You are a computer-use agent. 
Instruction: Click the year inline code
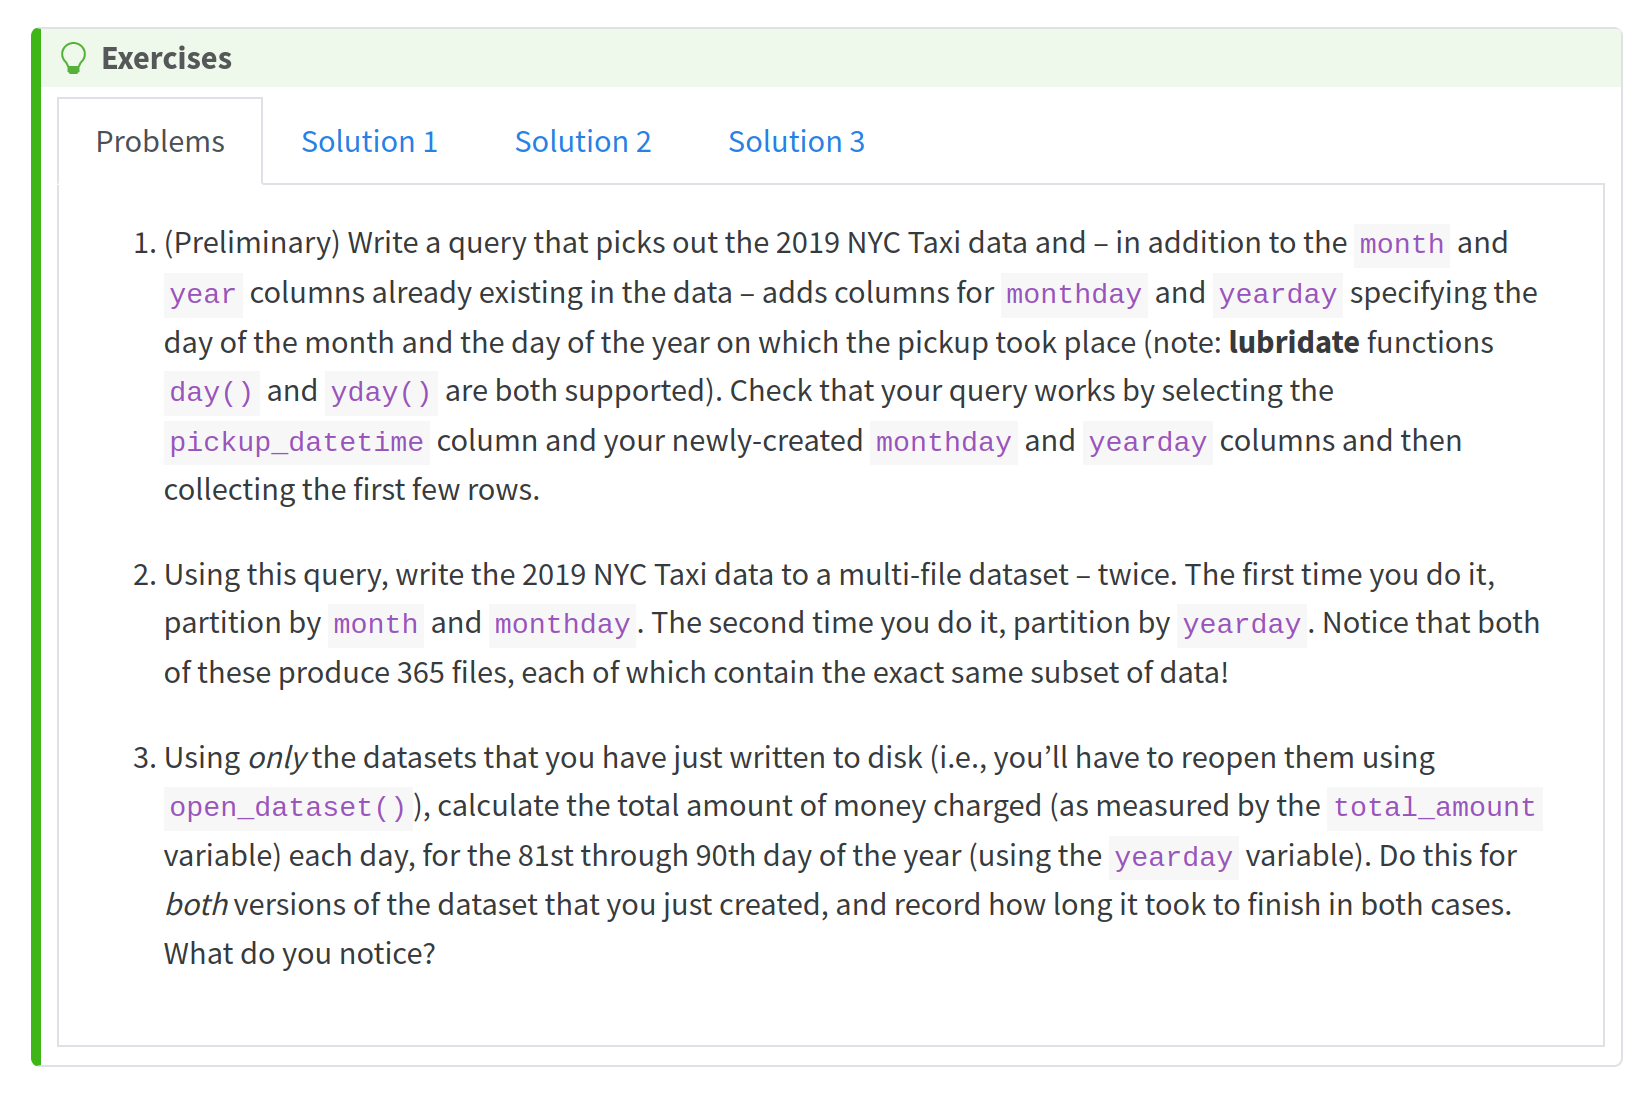click(202, 294)
